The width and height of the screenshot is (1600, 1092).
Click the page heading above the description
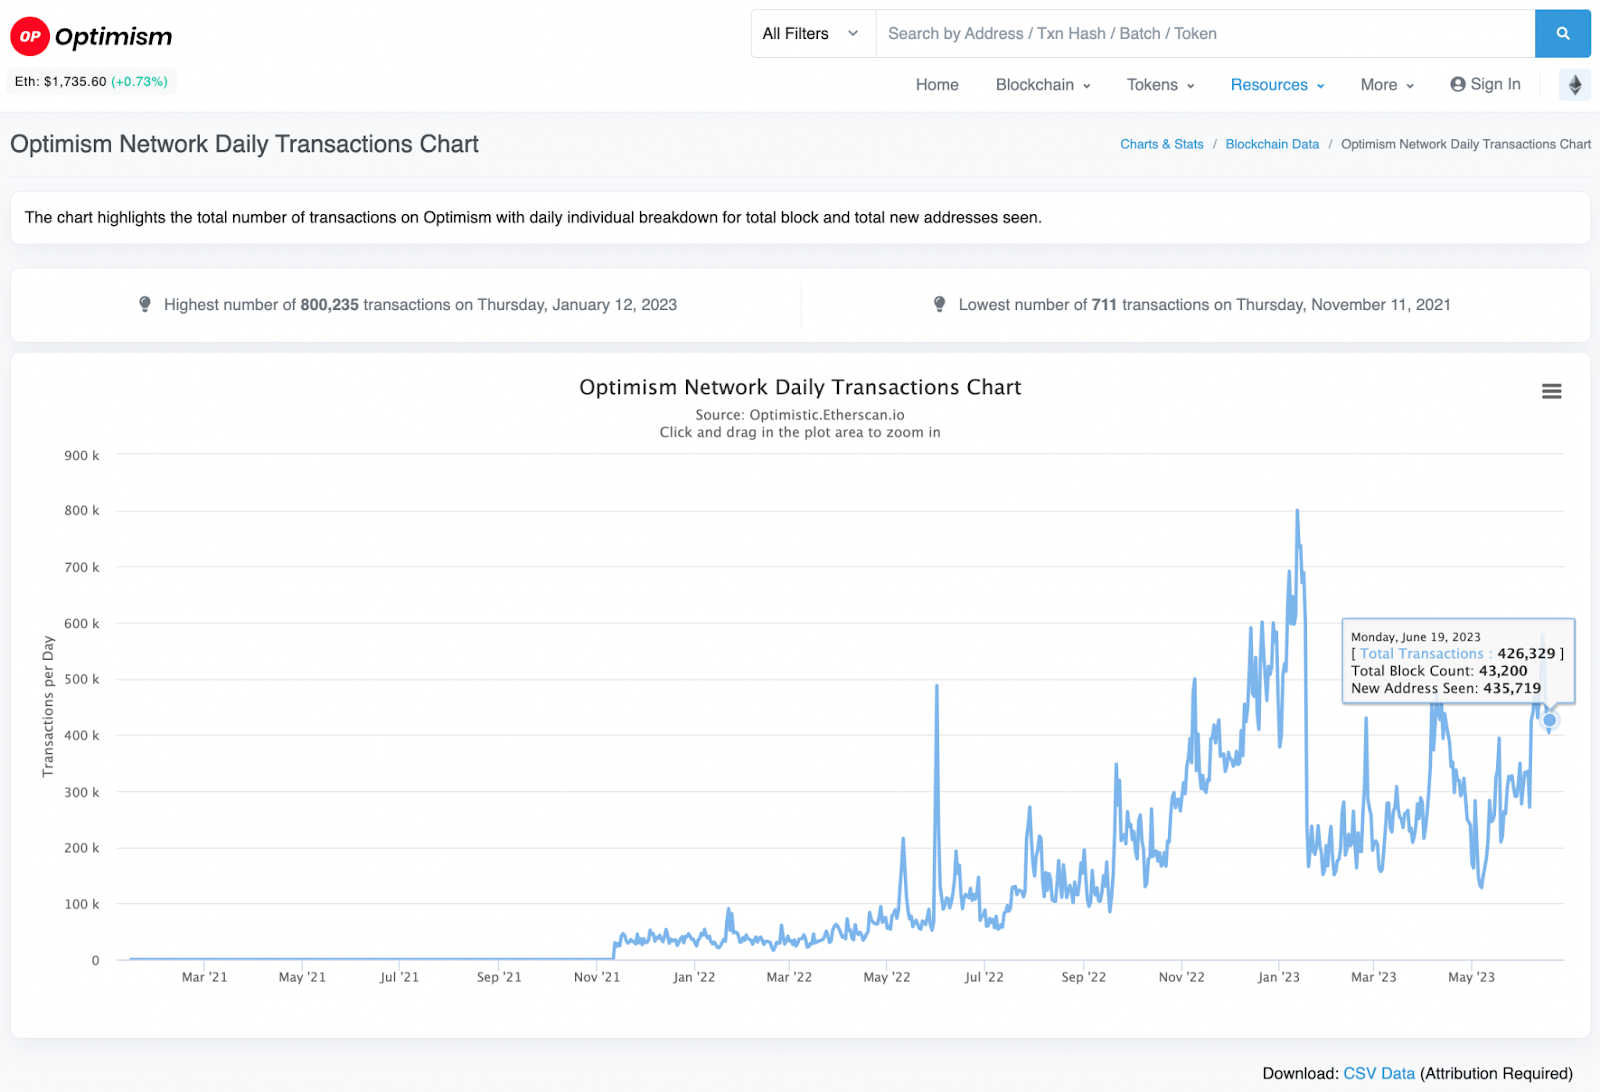point(244,144)
